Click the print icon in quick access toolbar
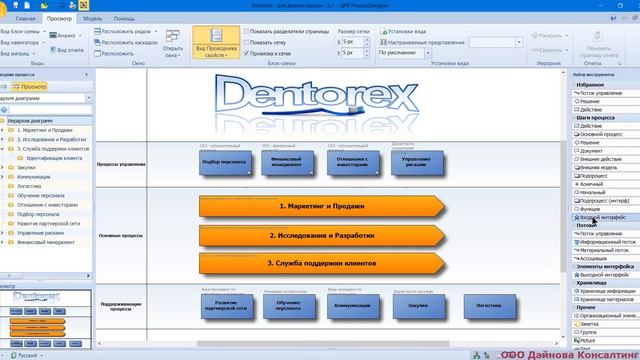 click(73, 5)
